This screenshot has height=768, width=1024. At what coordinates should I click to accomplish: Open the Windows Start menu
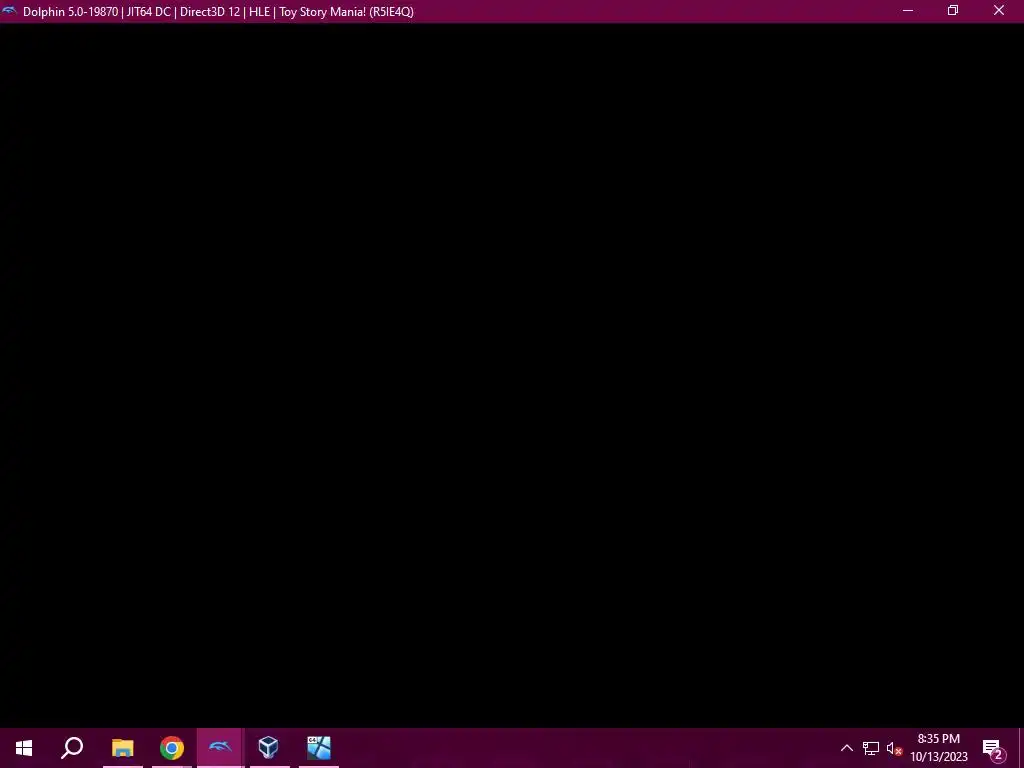point(24,748)
